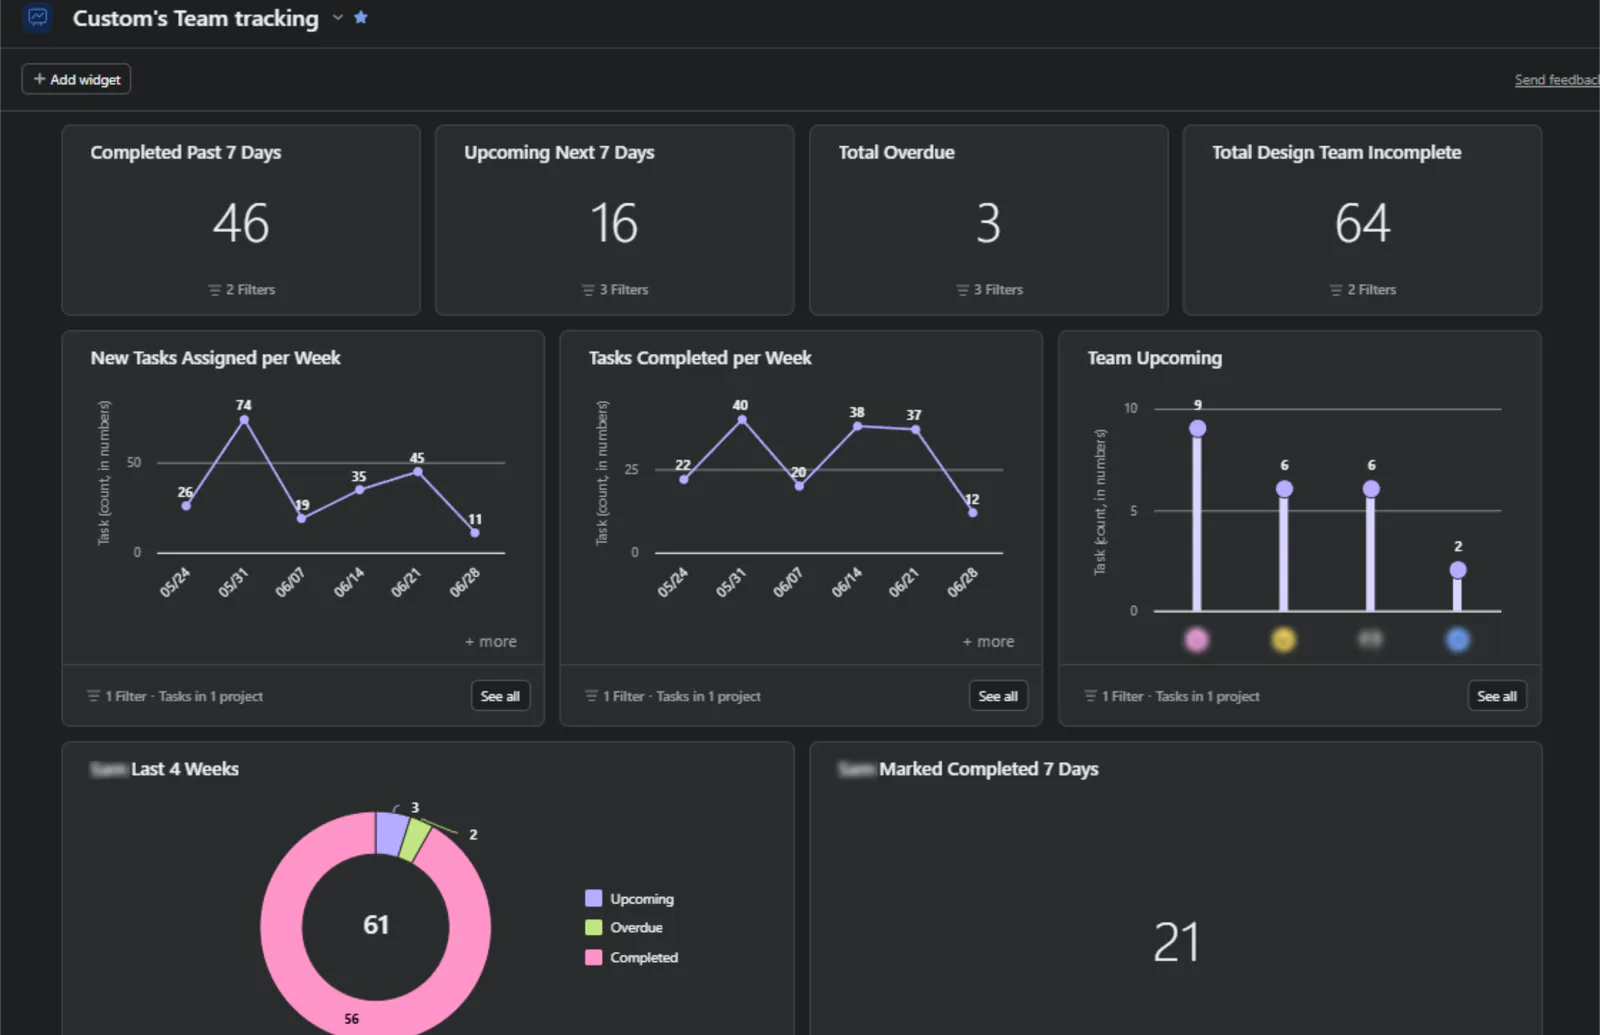Click the yellow avatar in Team Upcoming chart
1600x1035 pixels.
[1283, 639]
